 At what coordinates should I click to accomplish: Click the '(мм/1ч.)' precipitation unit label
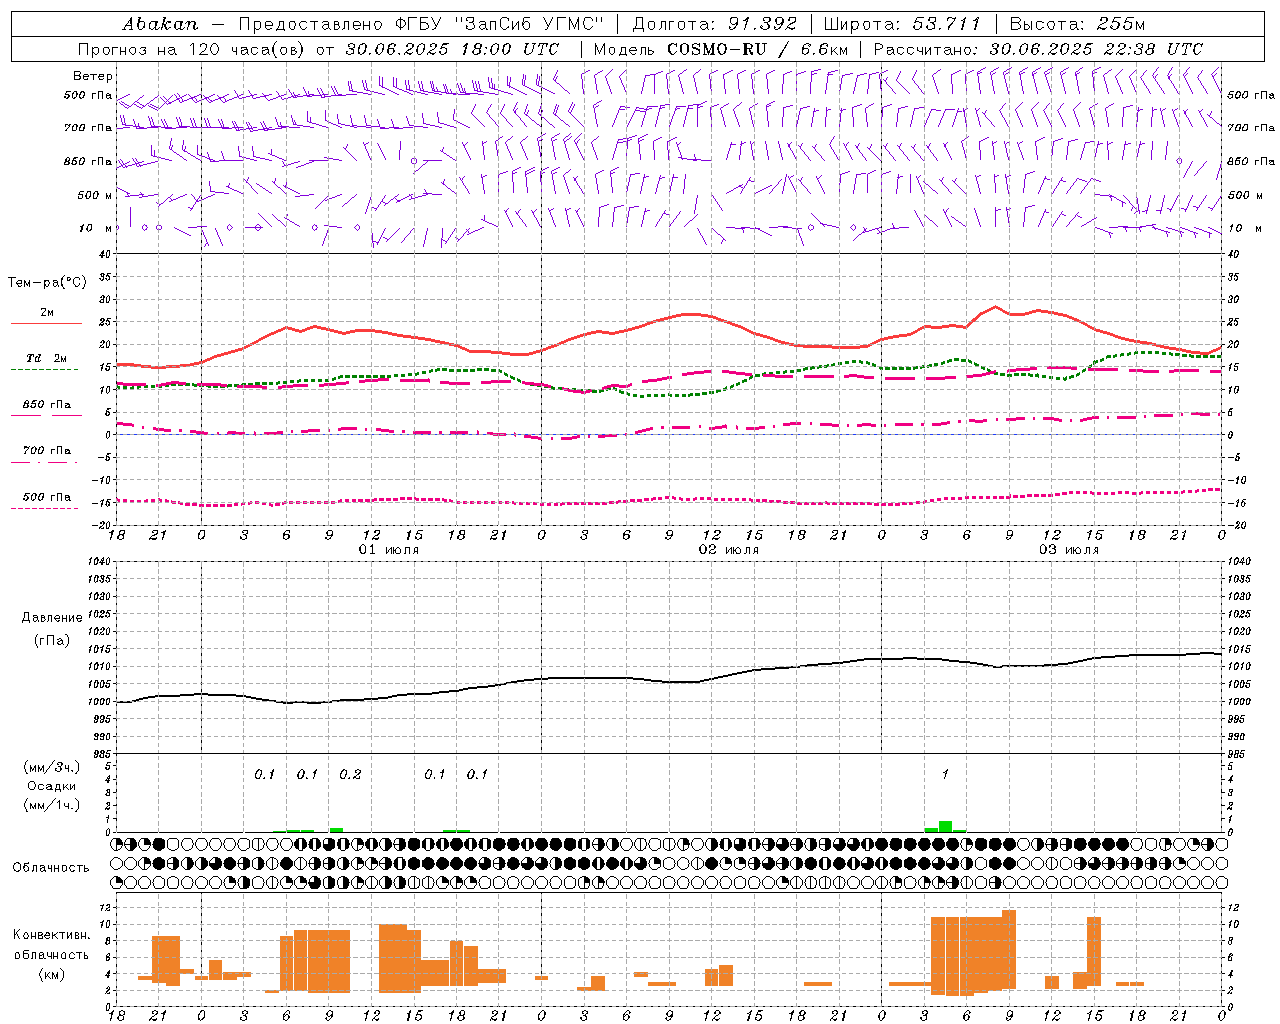pyautogui.click(x=52, y=805)
